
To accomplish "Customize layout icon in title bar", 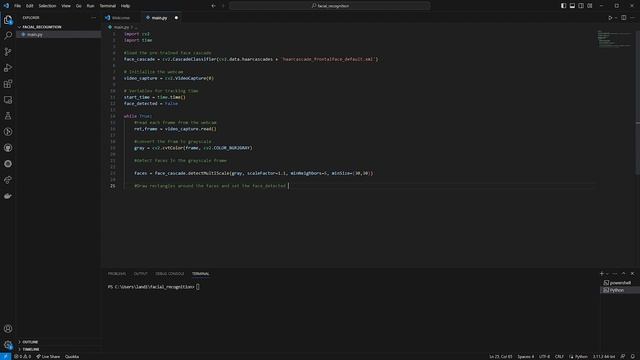I will (590, 6).
